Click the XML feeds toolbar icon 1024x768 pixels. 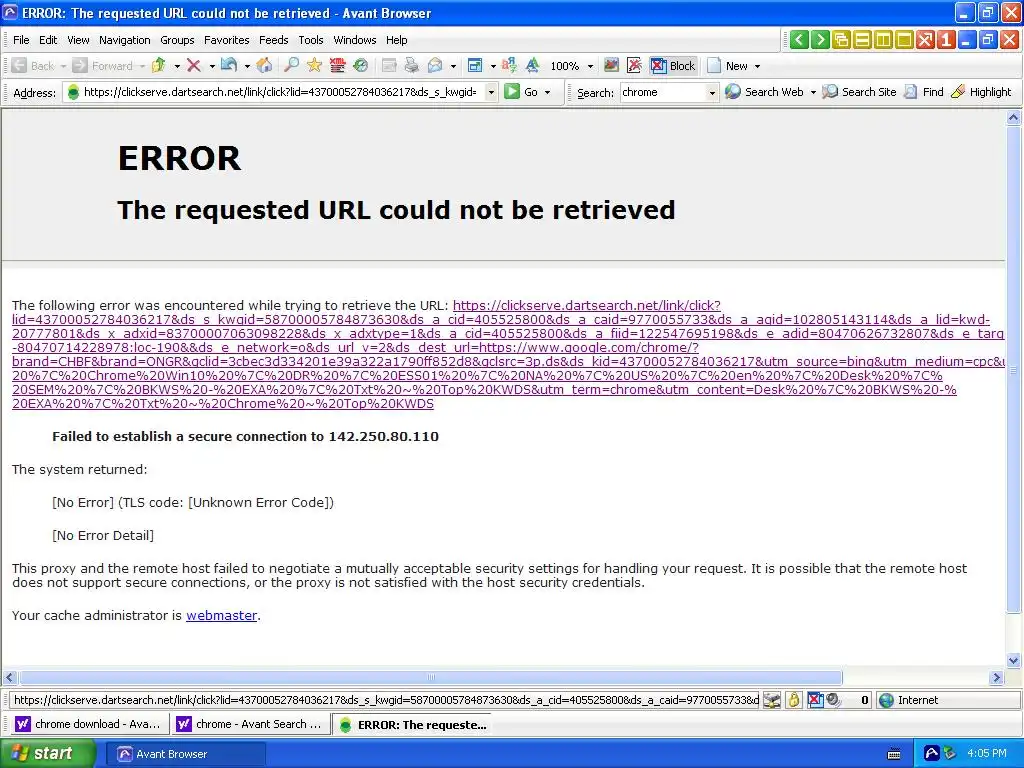337,65
